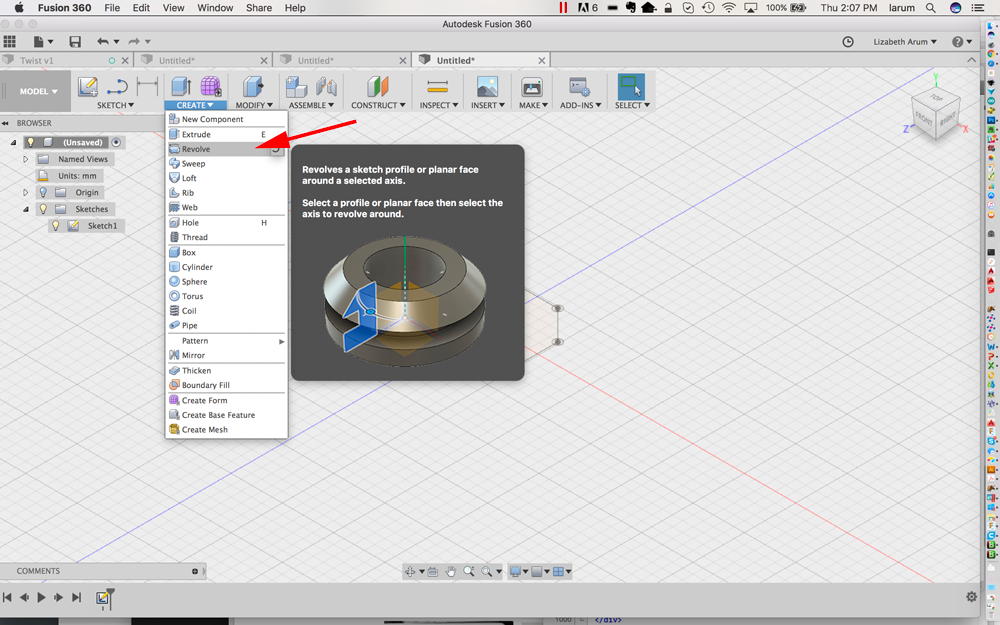
Task: Click the Orbit icon in navigation bar
Action: click(409, 571)
